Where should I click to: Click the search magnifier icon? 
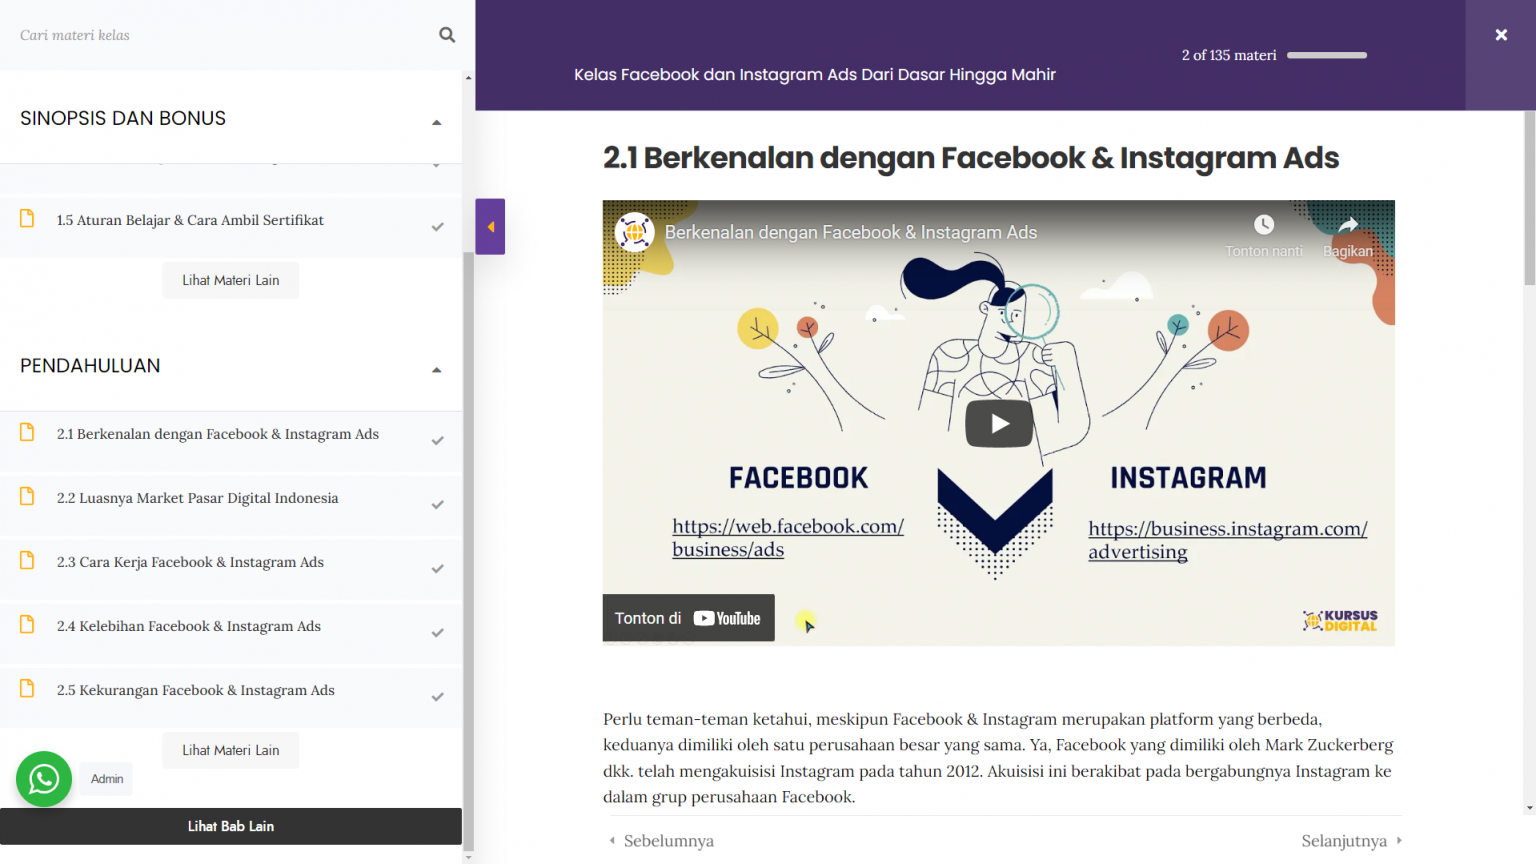click(447, 35)
